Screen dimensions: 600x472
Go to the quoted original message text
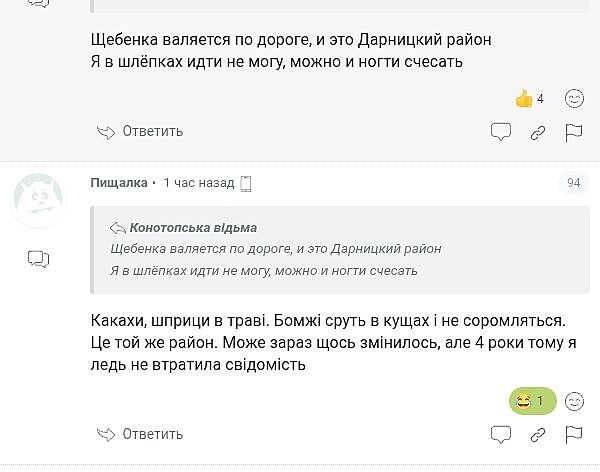pyautogui.click(x=275, y=259)
